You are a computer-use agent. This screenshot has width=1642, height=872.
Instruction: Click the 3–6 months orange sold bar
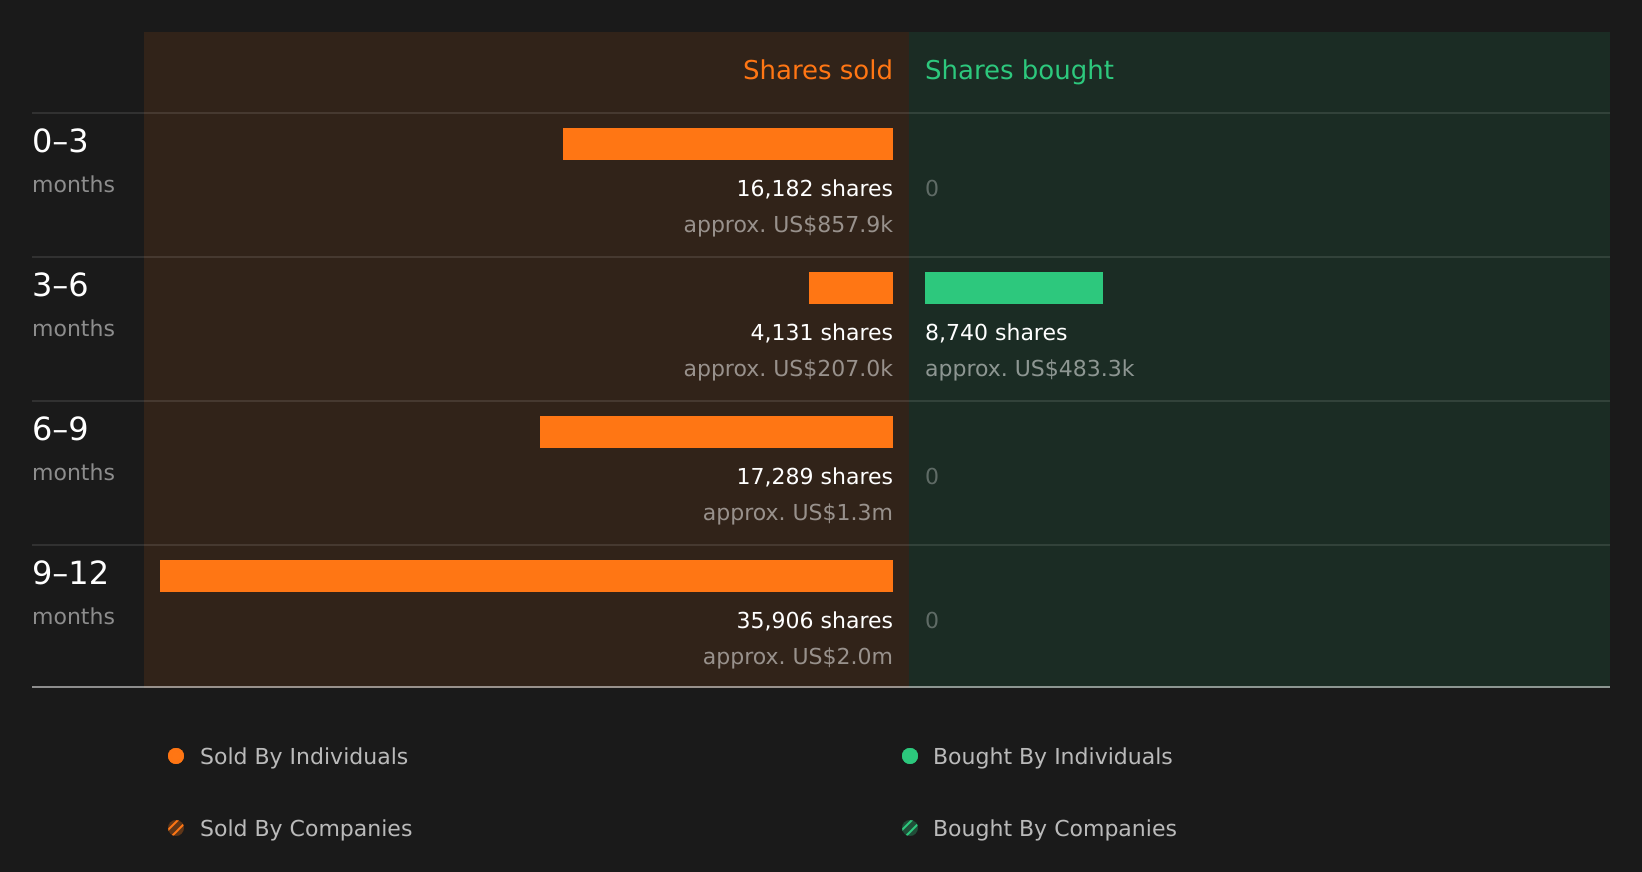[851, 288]
